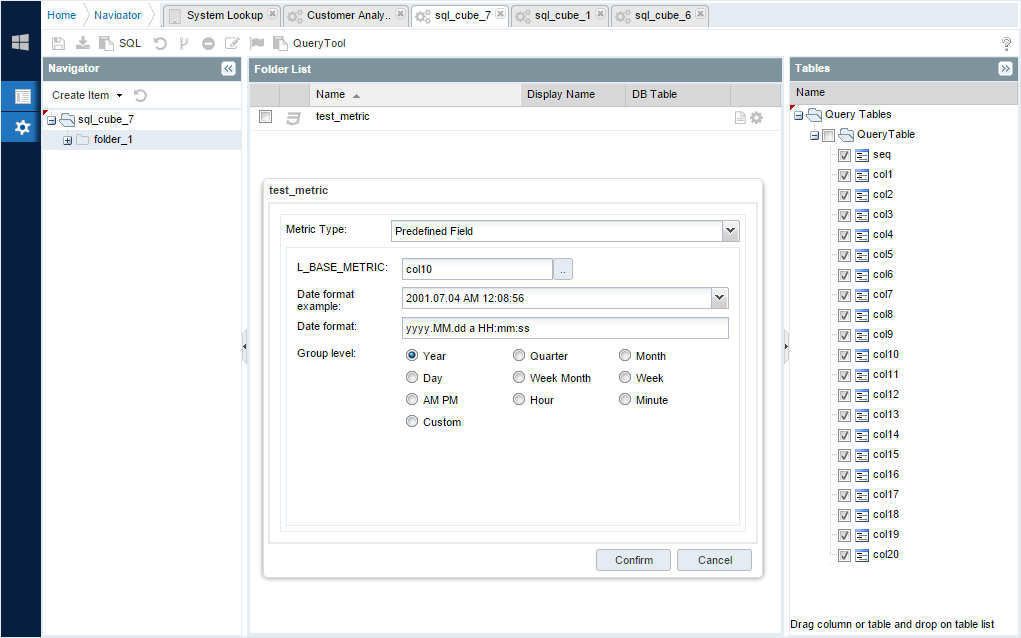Viewport: 1021px width, 638px height.
Task: Collapse the Tables panel with double-arrow icon
Action: [1005, 69]
